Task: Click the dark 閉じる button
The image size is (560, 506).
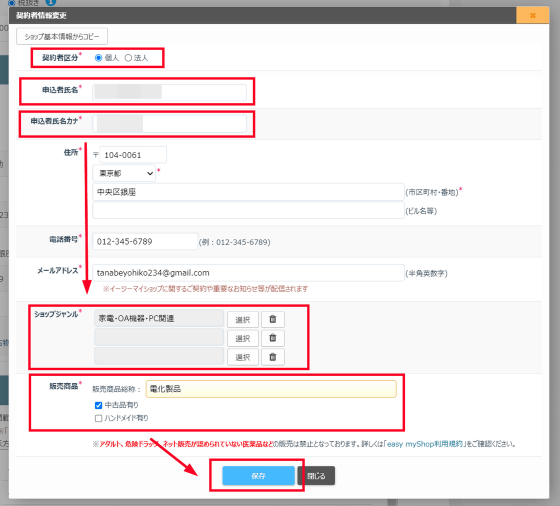Action: [x=316, y=476]
